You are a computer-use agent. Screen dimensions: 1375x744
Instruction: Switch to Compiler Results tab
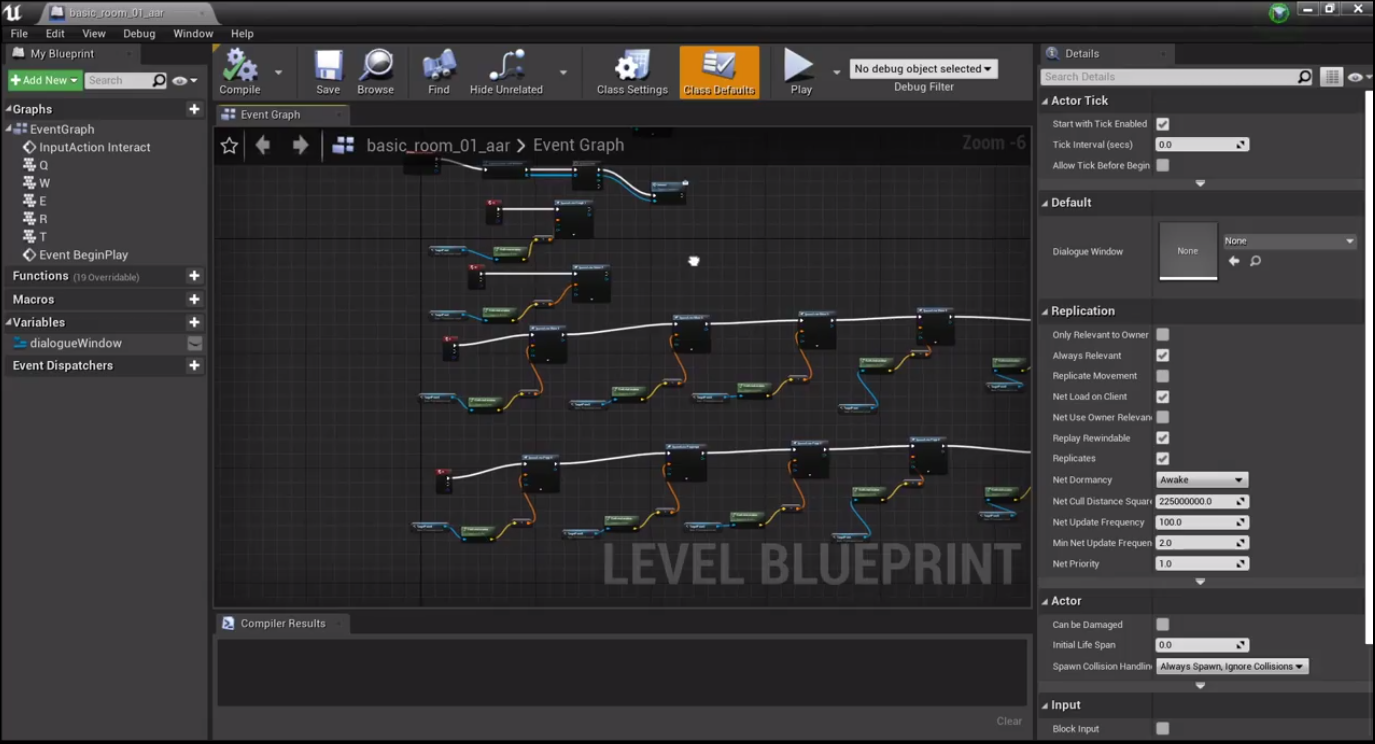point(283,623)
